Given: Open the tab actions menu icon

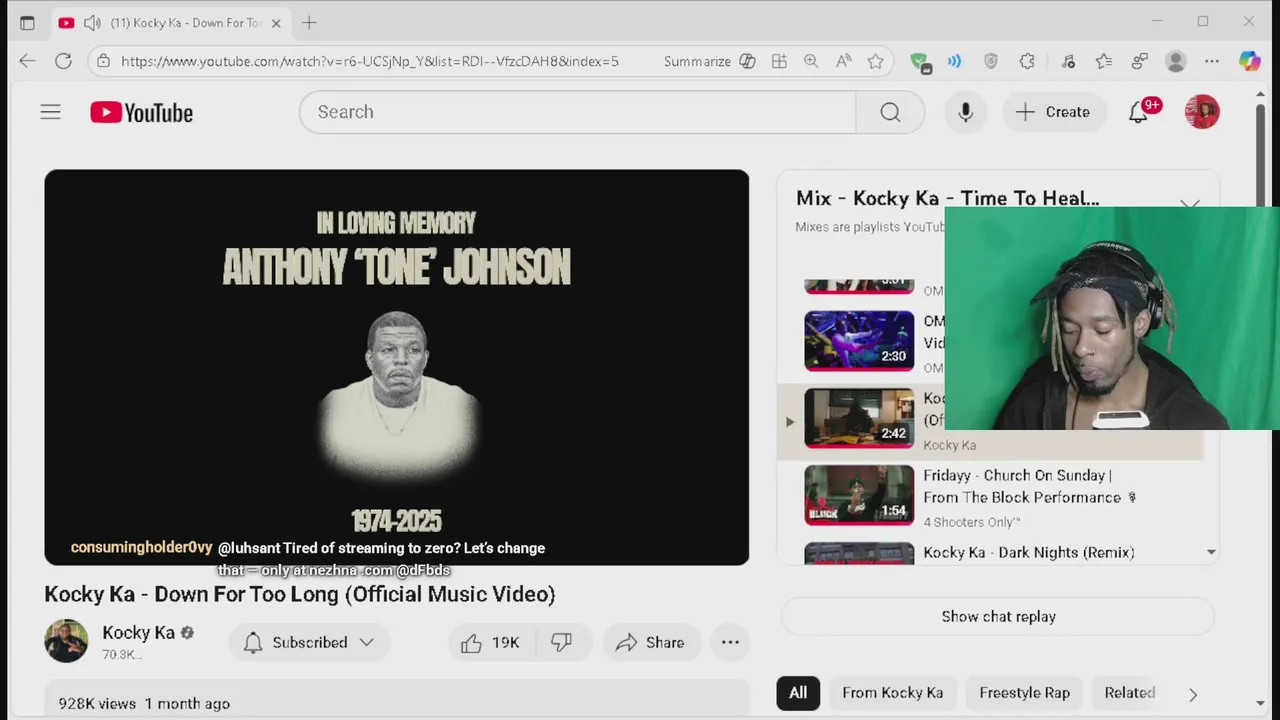Looking at the screenshot, I should (x=27, y=22).
